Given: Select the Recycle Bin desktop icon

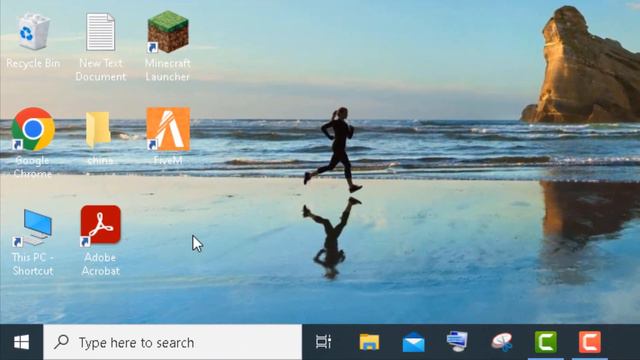Looking at the screenshot, I should [33, 32].
